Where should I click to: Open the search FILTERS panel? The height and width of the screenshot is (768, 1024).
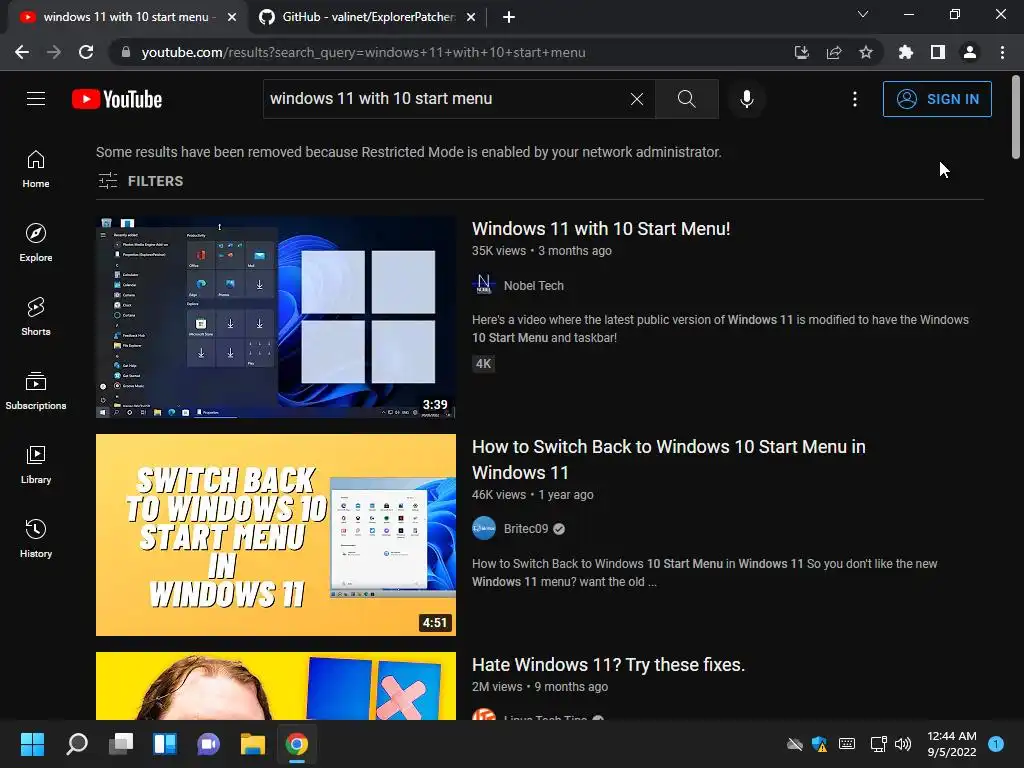click(140, 181)
